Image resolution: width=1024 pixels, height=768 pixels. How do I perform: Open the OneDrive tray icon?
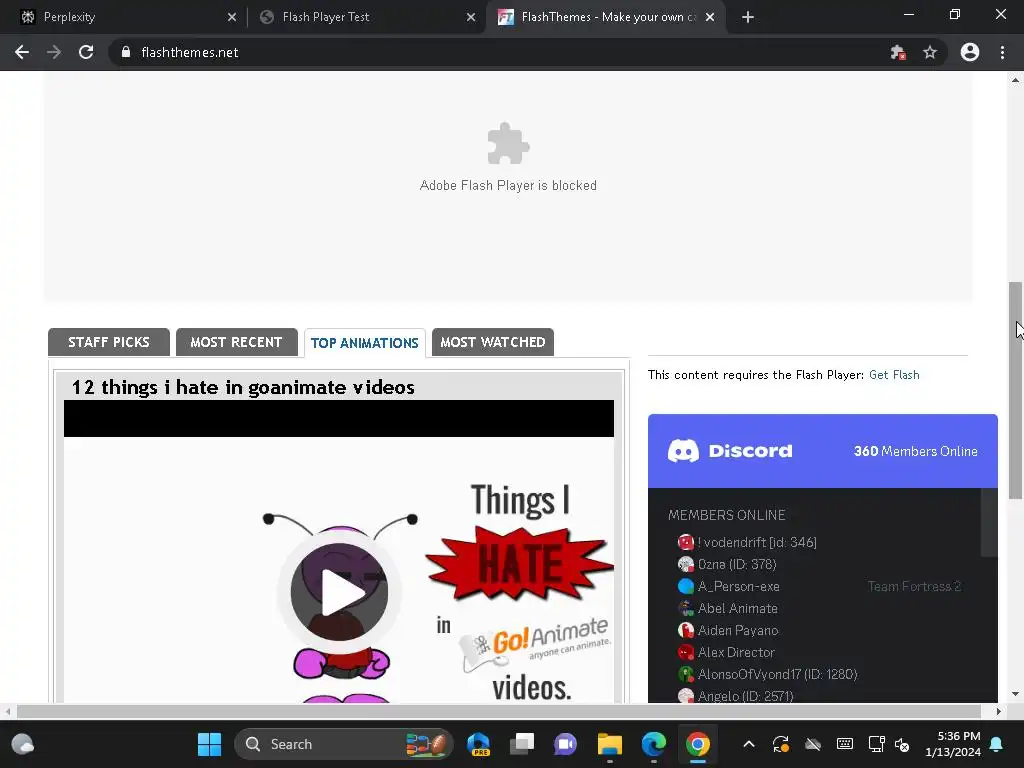pos(813,744)
